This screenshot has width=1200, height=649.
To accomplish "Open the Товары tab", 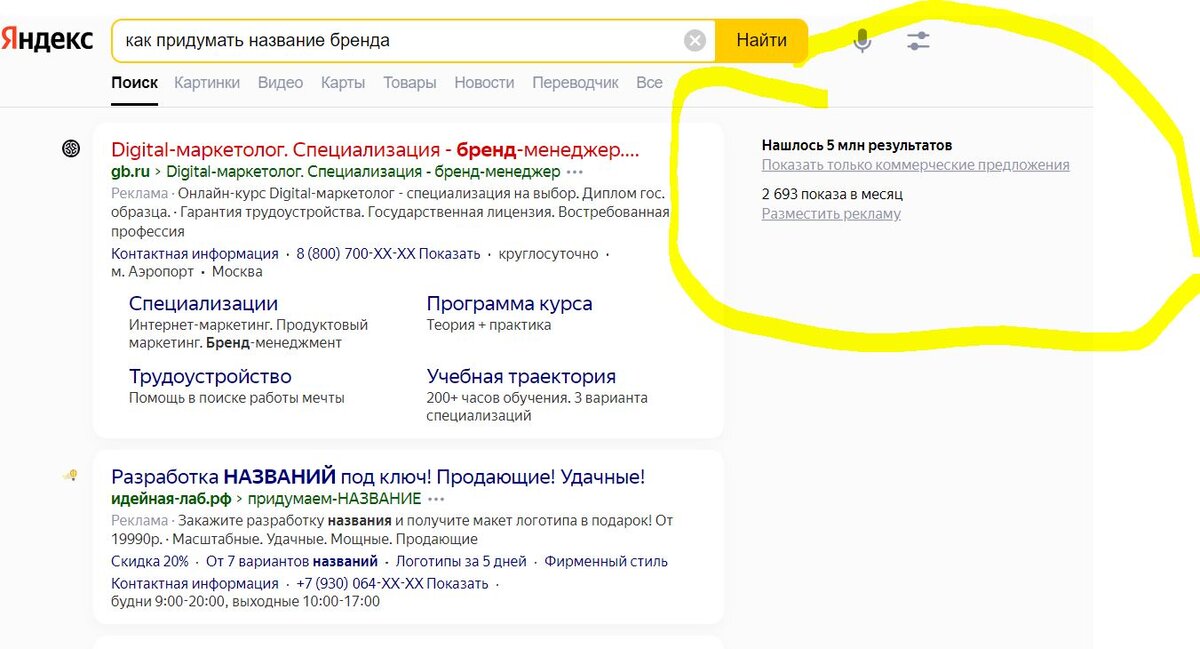I will [410, 83].
